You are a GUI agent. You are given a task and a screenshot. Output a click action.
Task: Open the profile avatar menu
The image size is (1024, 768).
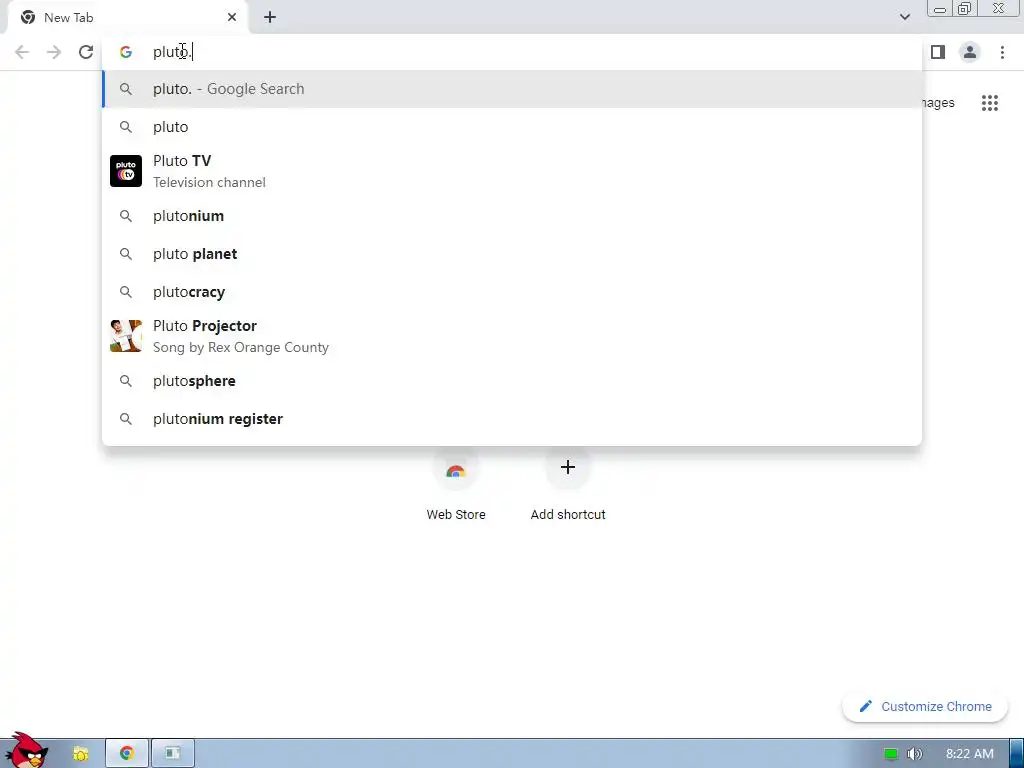970,52
